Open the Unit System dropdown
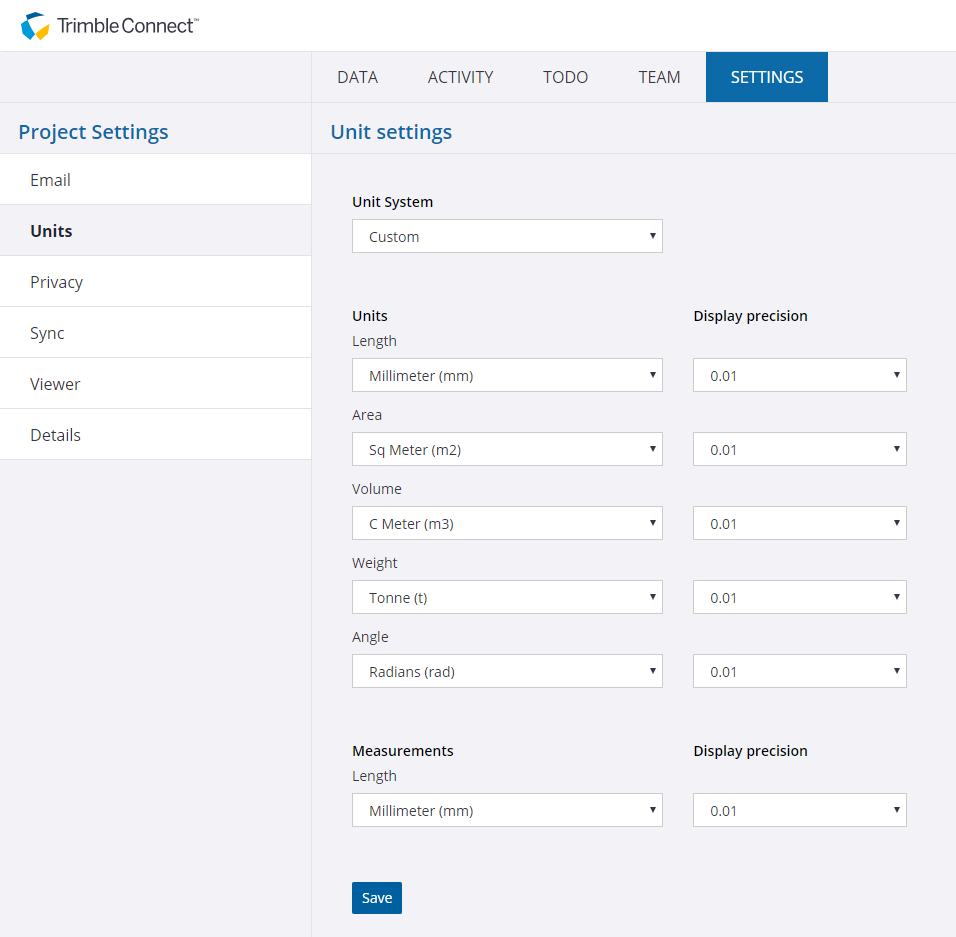 pos(507,236)
